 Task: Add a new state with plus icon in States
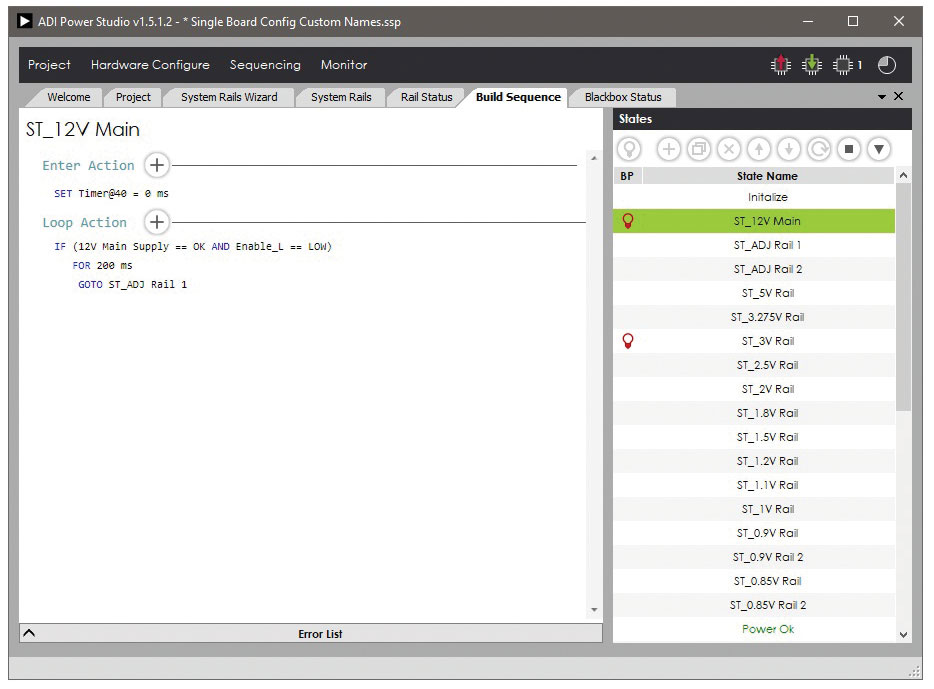click(668, 149)
